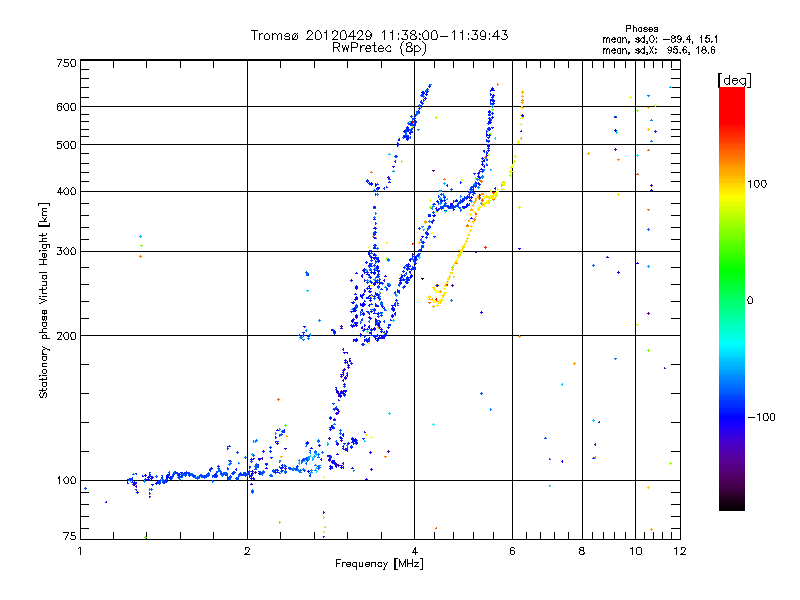This screenshot has height=600, width=800.
Task: Click the y-axis tick label '400'
Action: (66, 192)
